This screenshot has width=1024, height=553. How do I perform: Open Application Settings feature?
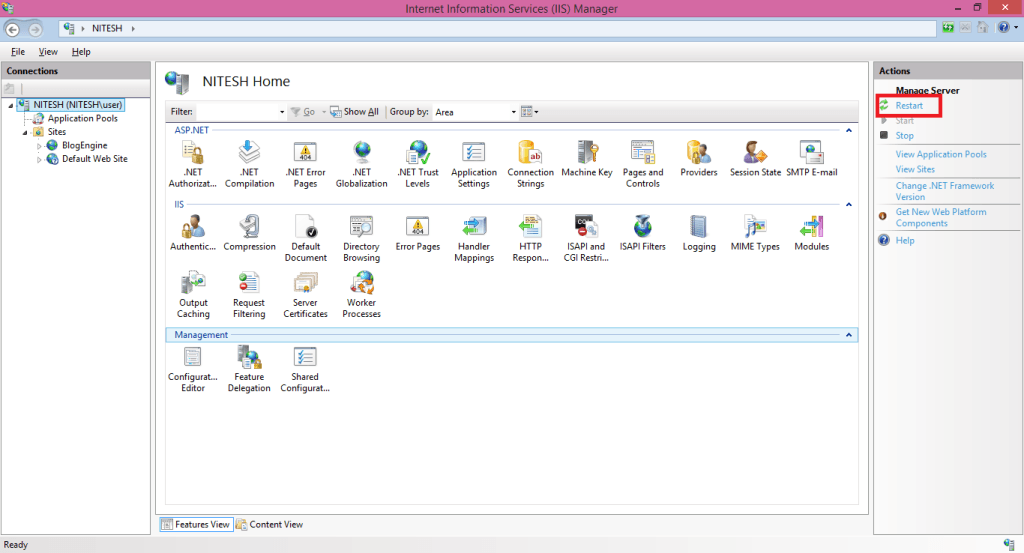[474, 165]
